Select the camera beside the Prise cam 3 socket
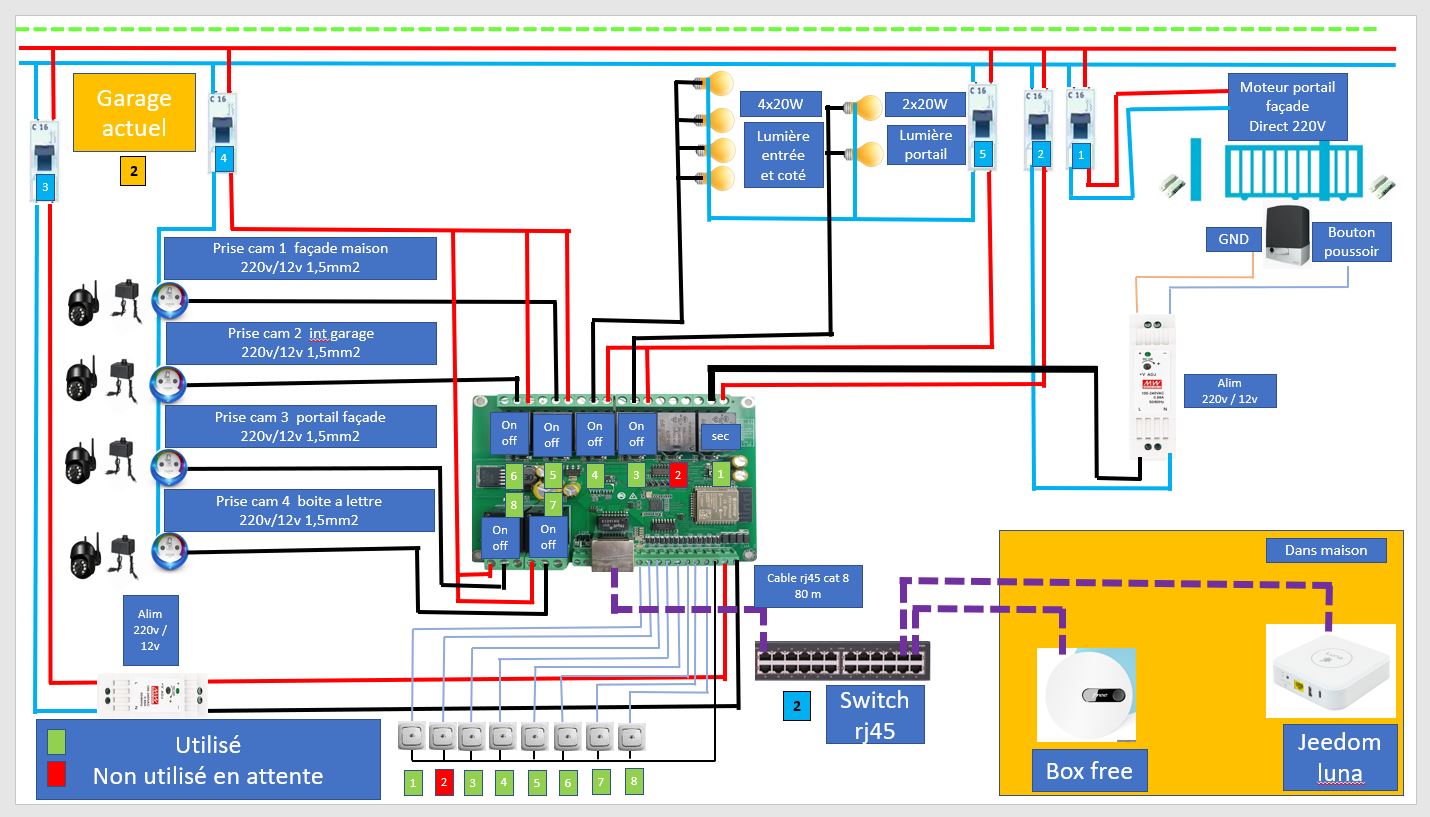Screen dimensions: 1430x817 tap(80, 461)
